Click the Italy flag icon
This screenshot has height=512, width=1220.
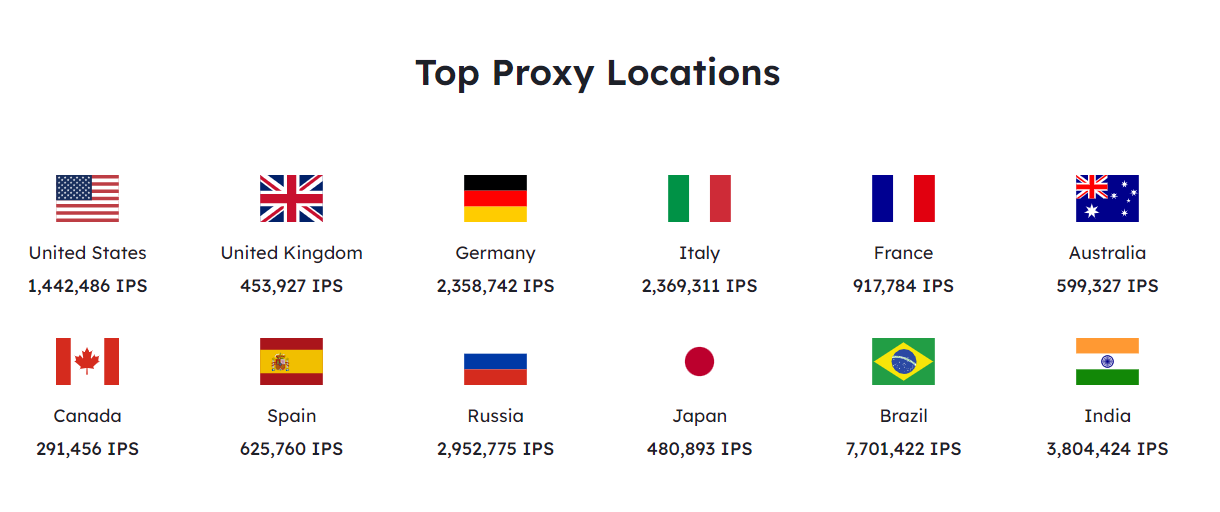[699, 198]
